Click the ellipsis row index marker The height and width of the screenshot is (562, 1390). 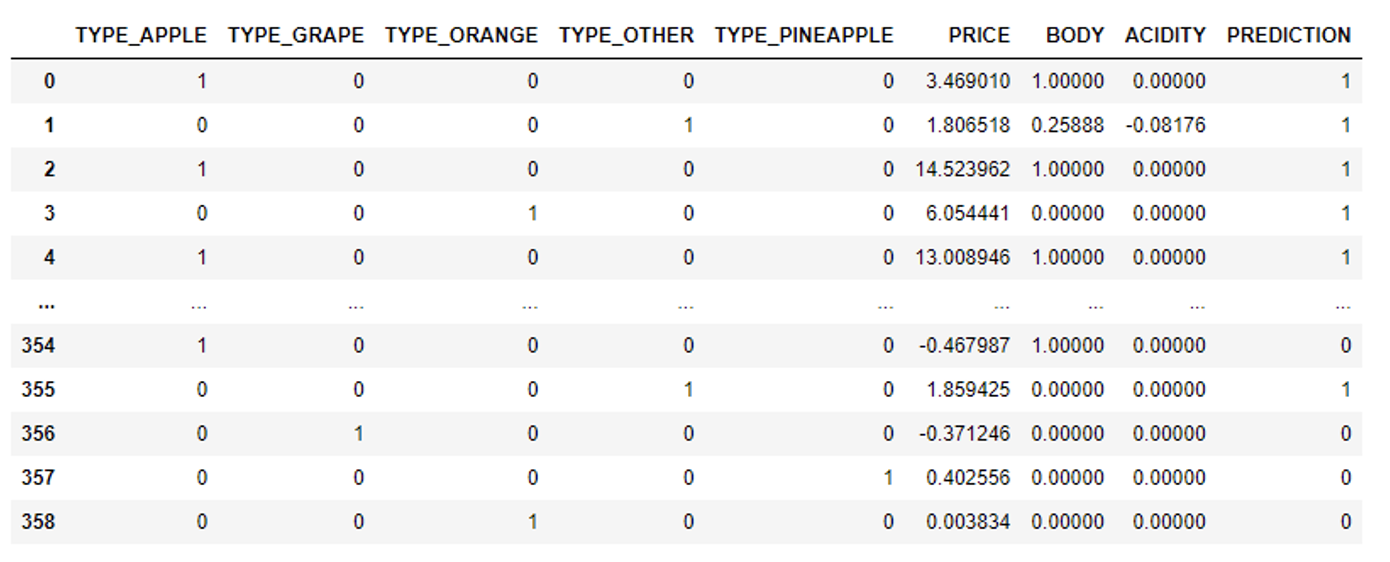(47, 303)
